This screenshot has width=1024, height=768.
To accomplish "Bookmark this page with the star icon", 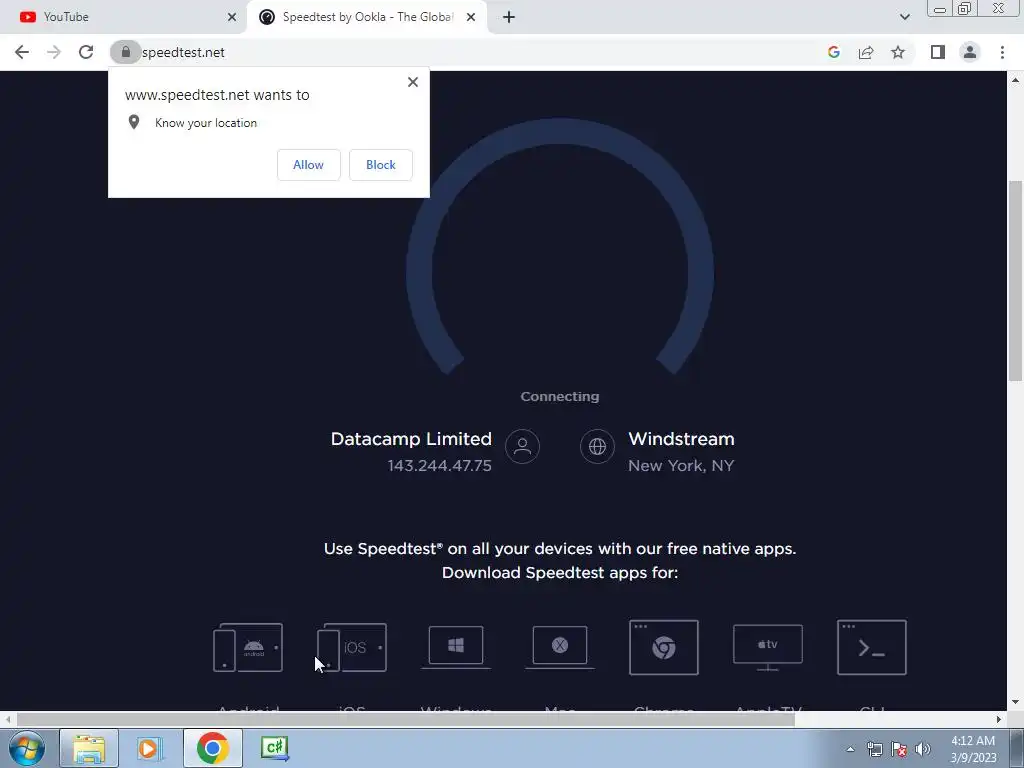I will click(898, 52).
